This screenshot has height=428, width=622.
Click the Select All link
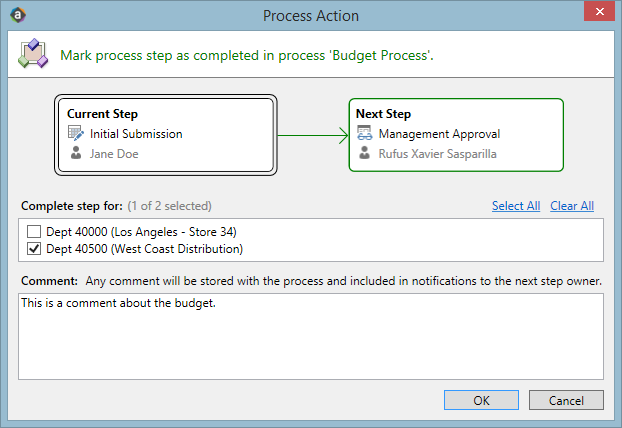pos(516,206)
